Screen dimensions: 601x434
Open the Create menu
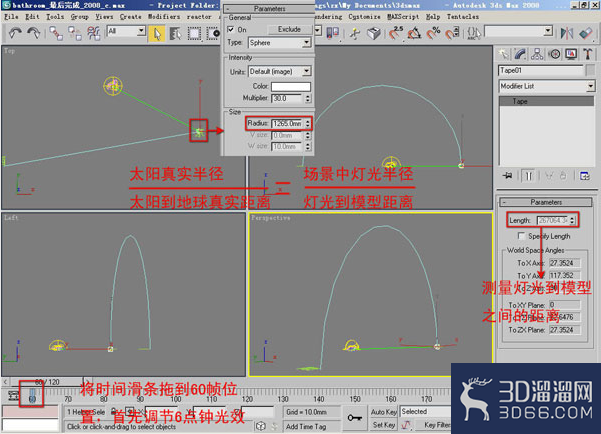click(130, 17)
